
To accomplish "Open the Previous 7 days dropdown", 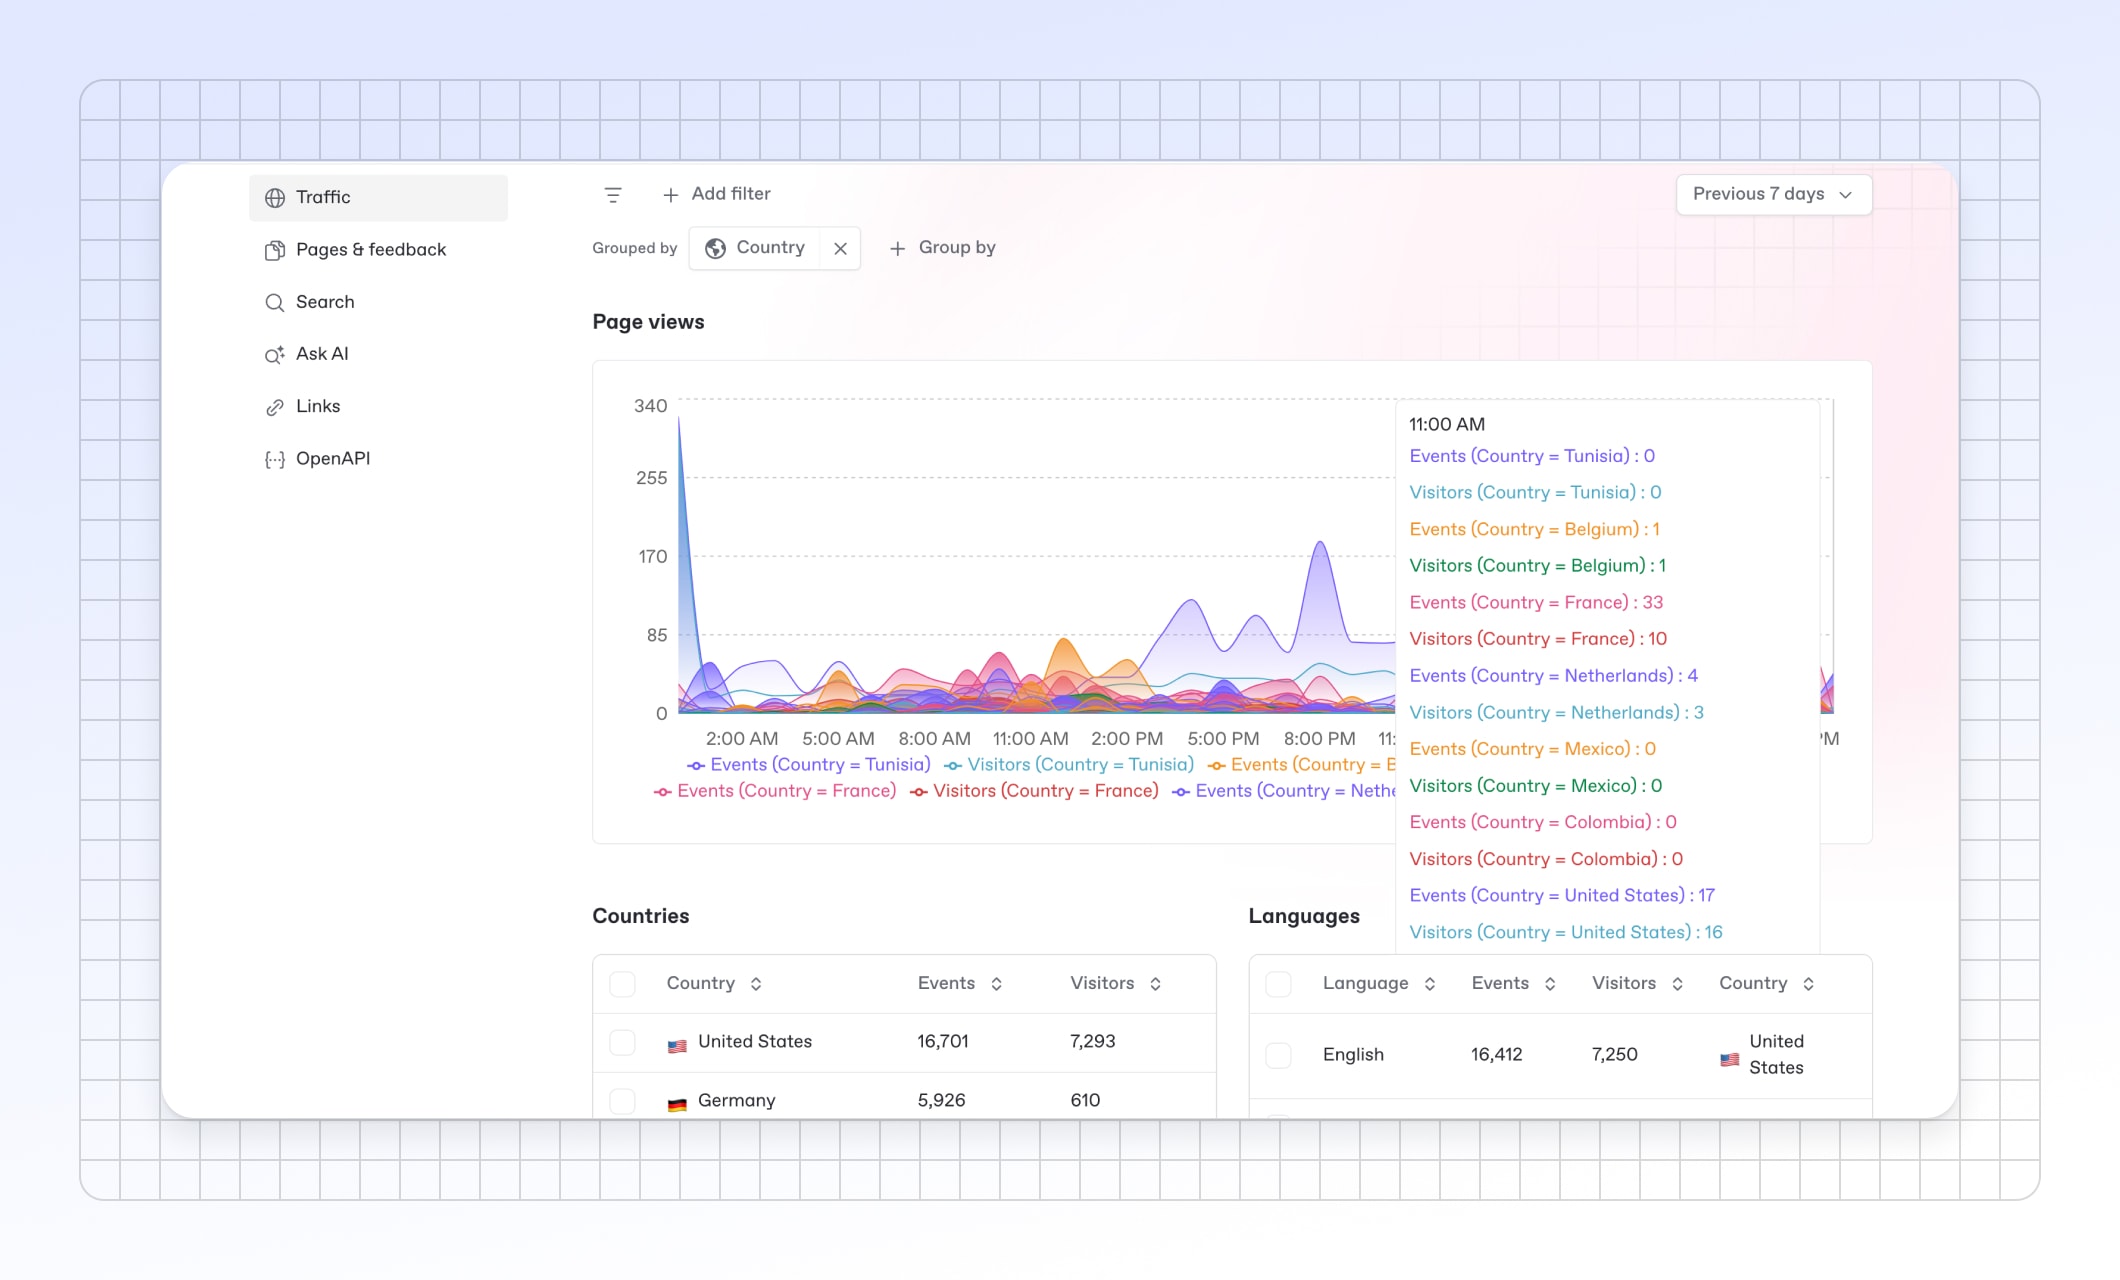I will [1773, 194].
